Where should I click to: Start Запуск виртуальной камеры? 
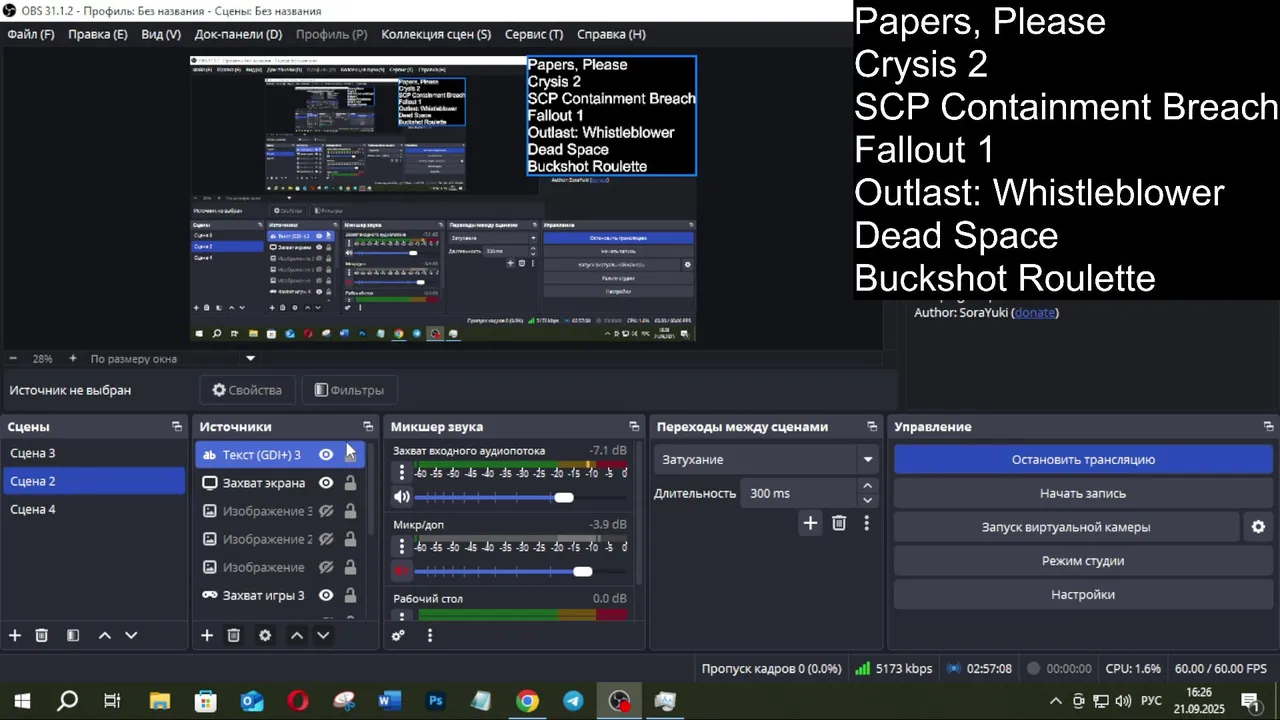pyautogui.click(x=1066, y=527)
